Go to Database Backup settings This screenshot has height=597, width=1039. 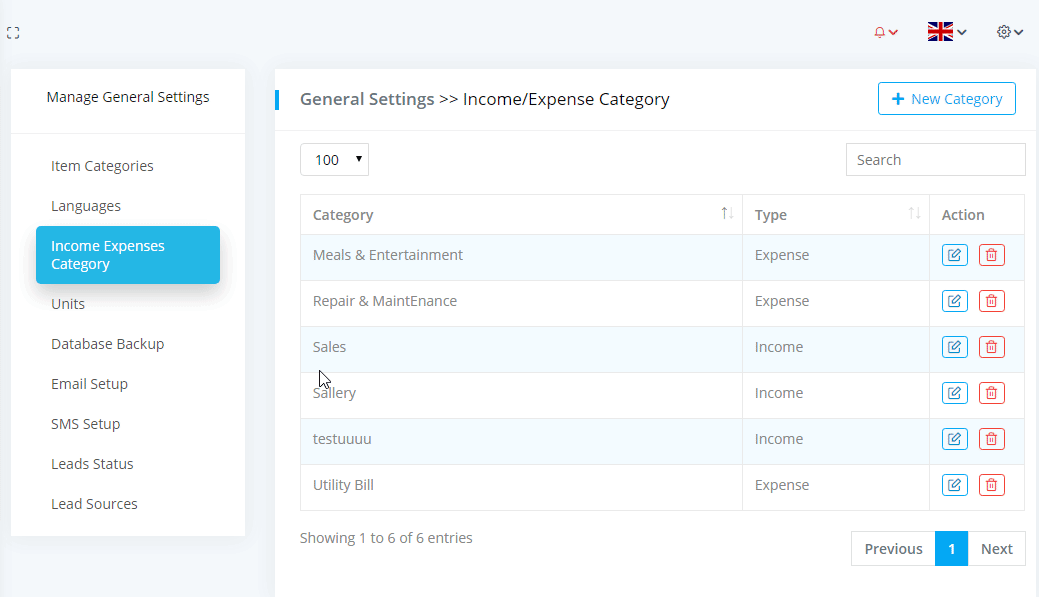(107, 344)
